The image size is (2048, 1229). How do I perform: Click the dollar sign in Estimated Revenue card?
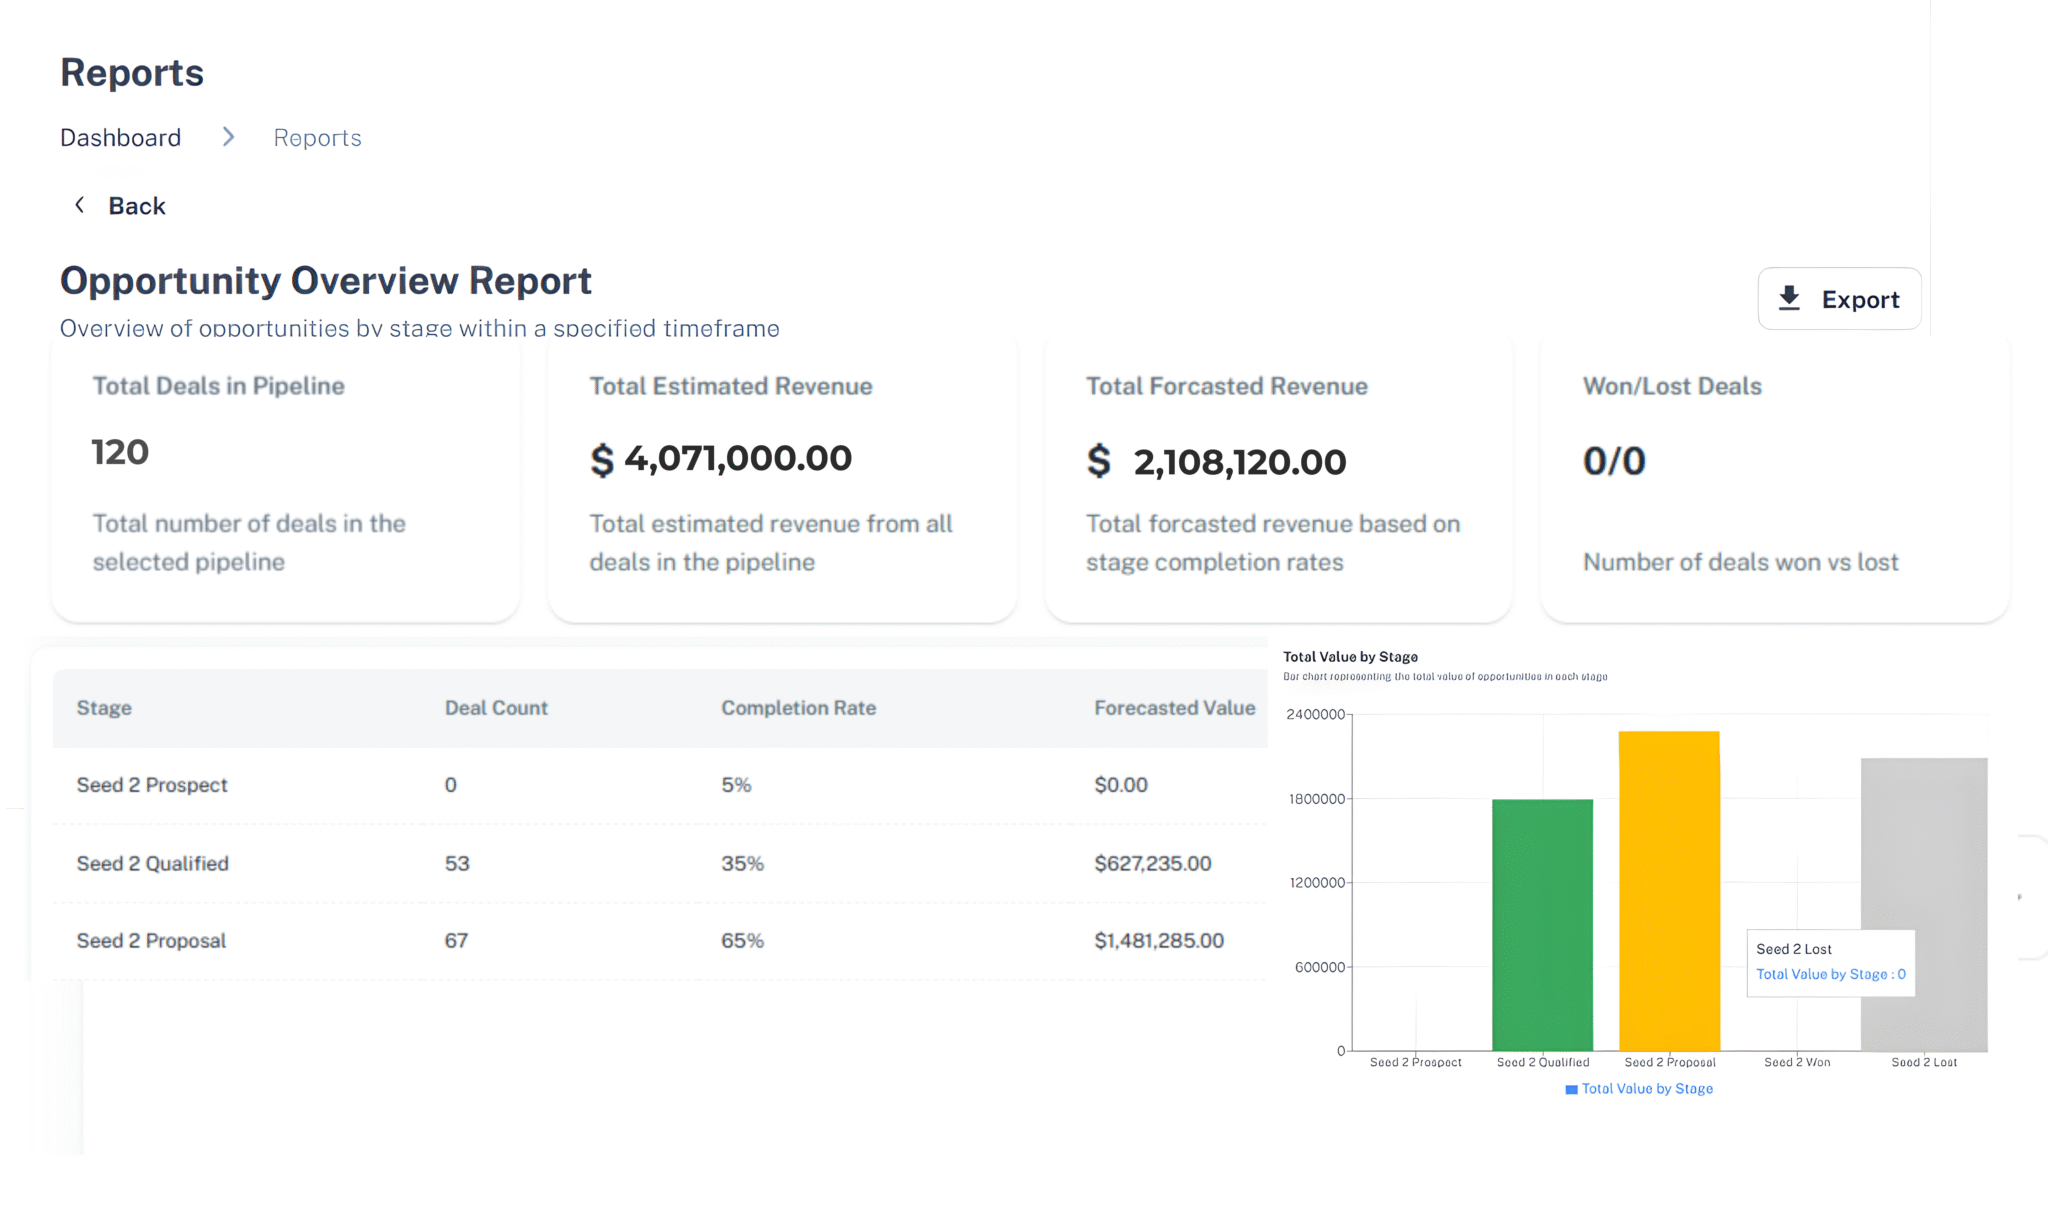[x=601, y=460]
